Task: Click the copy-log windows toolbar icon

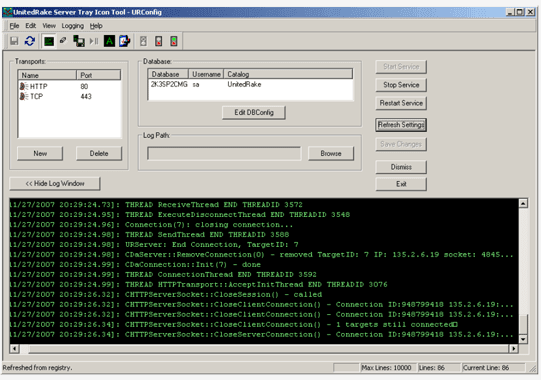Action: tap(79, 41)
